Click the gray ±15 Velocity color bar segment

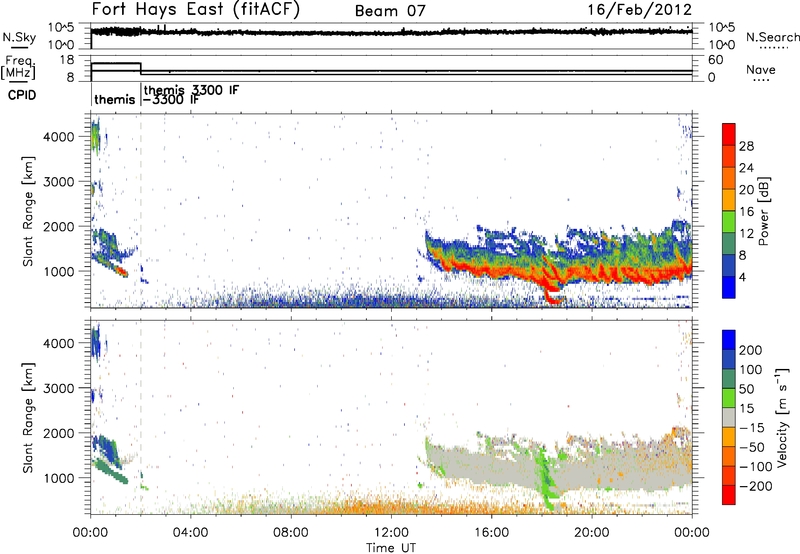click(x=729, y=417)
